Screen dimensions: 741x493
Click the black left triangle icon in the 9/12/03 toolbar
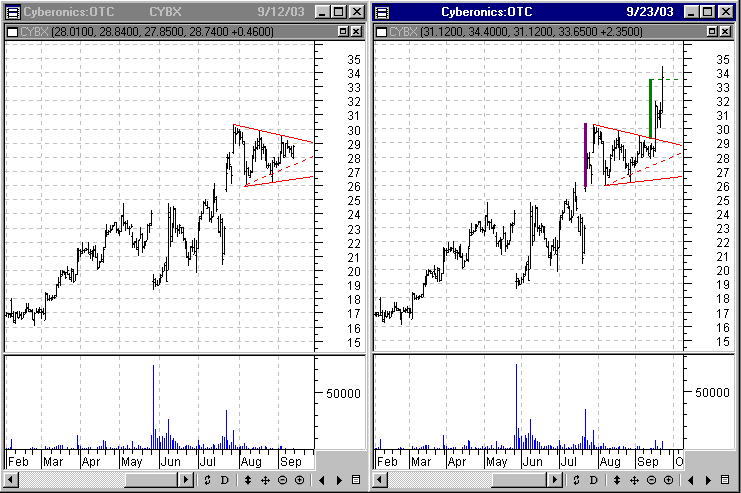pos(322,480)
